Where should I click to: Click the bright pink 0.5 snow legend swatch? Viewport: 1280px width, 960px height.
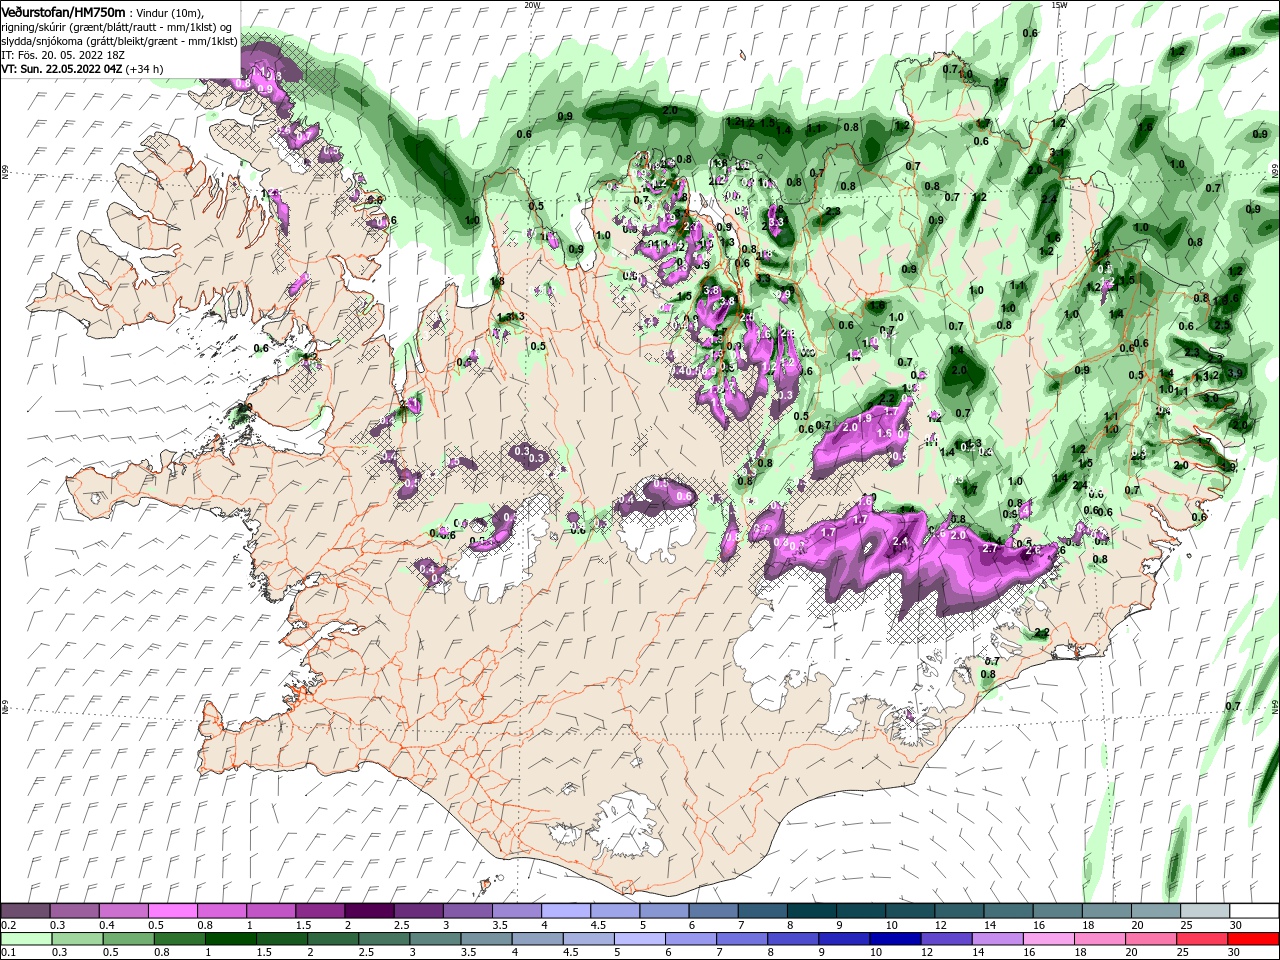[173, 910]
